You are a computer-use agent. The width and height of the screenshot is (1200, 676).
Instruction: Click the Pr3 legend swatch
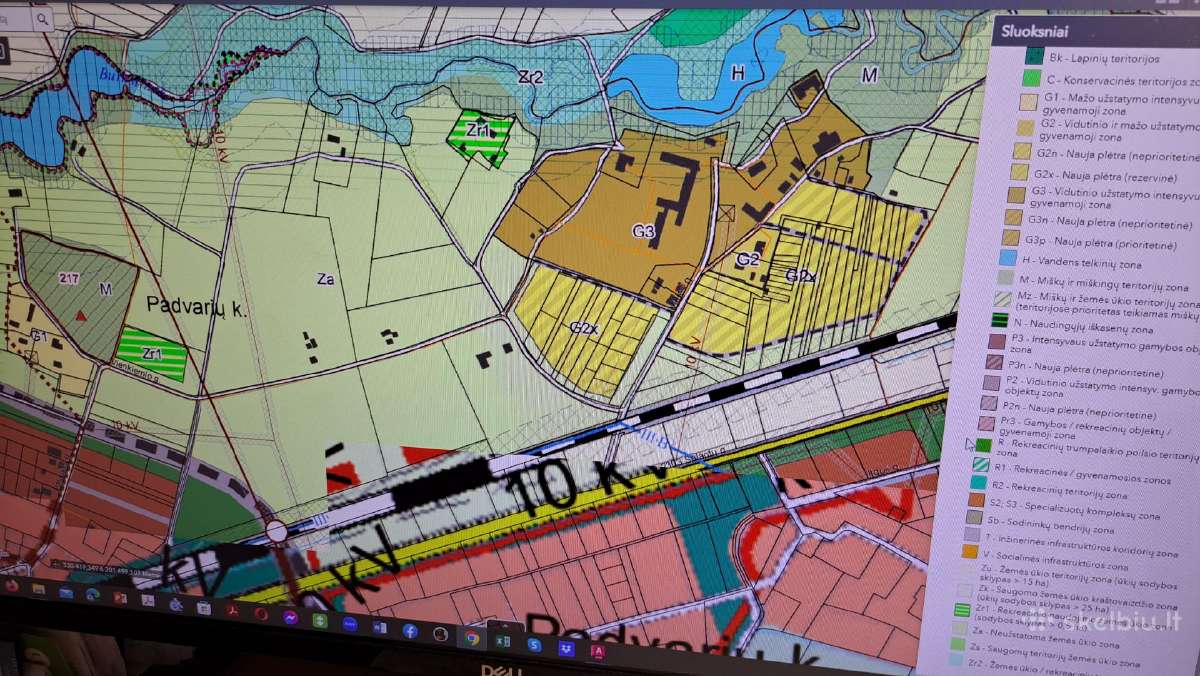(x=986, y=424)
